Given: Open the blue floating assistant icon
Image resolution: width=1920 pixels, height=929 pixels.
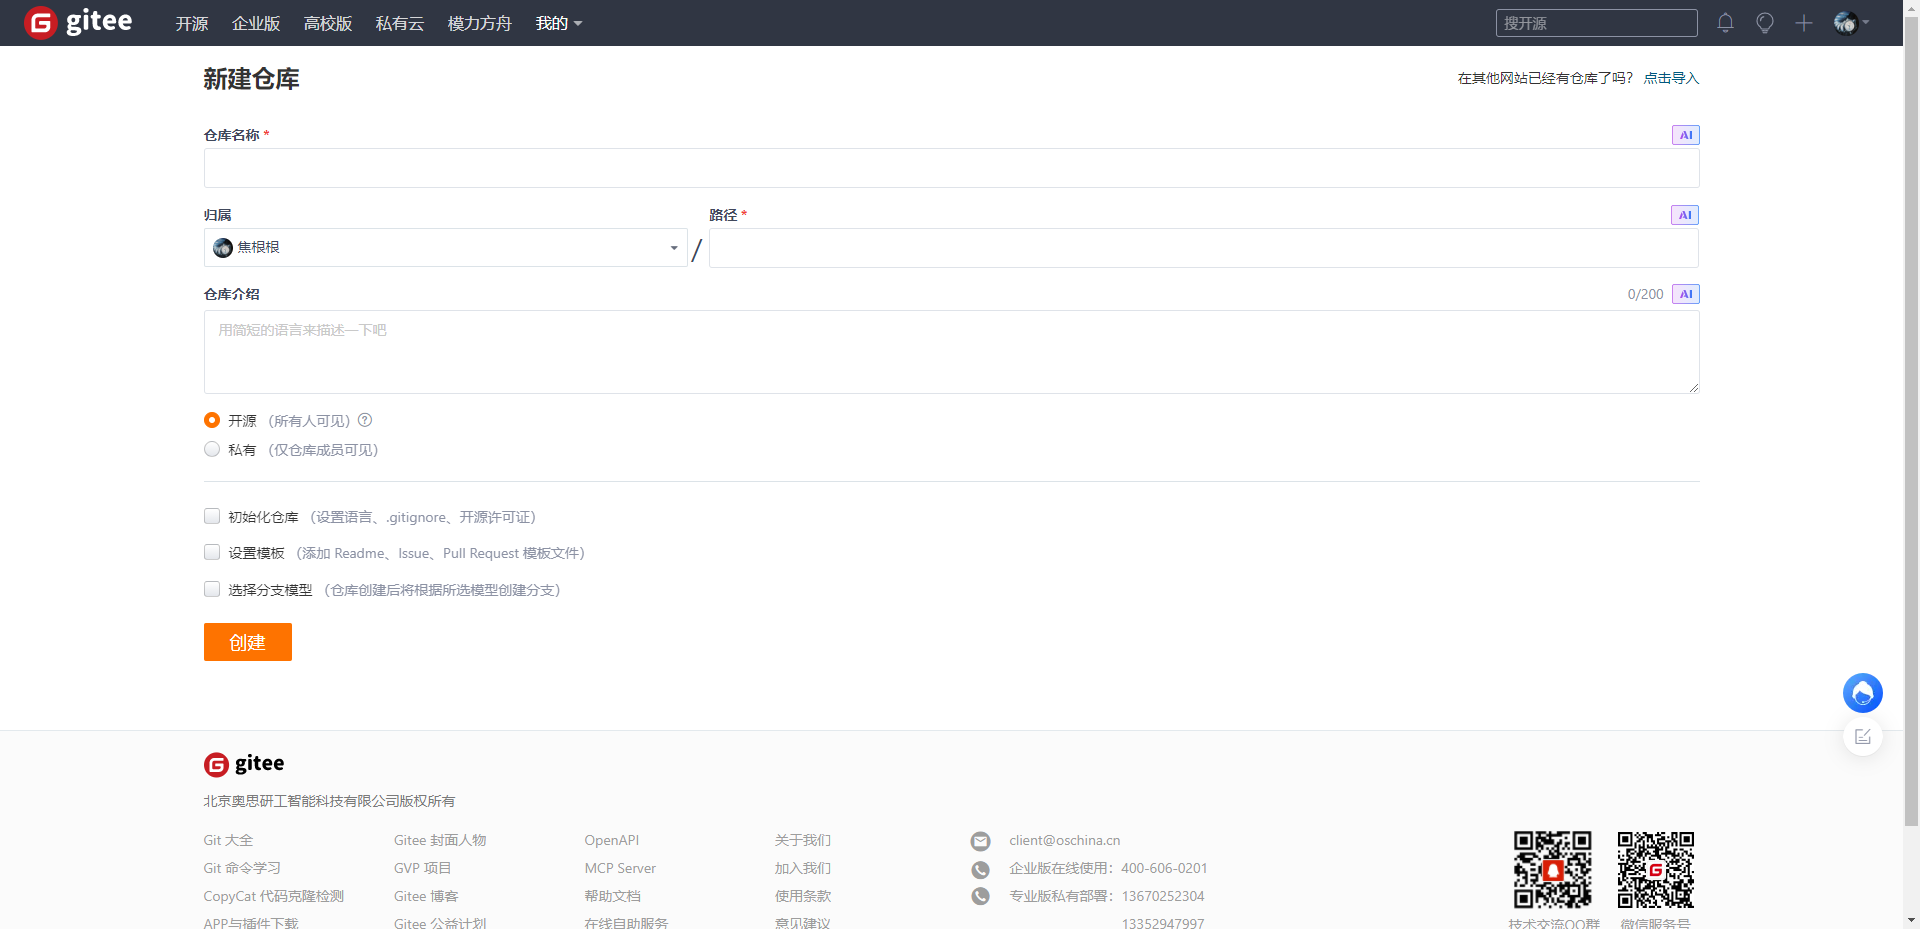Looking at the screenshot, I should point(1863,693).
